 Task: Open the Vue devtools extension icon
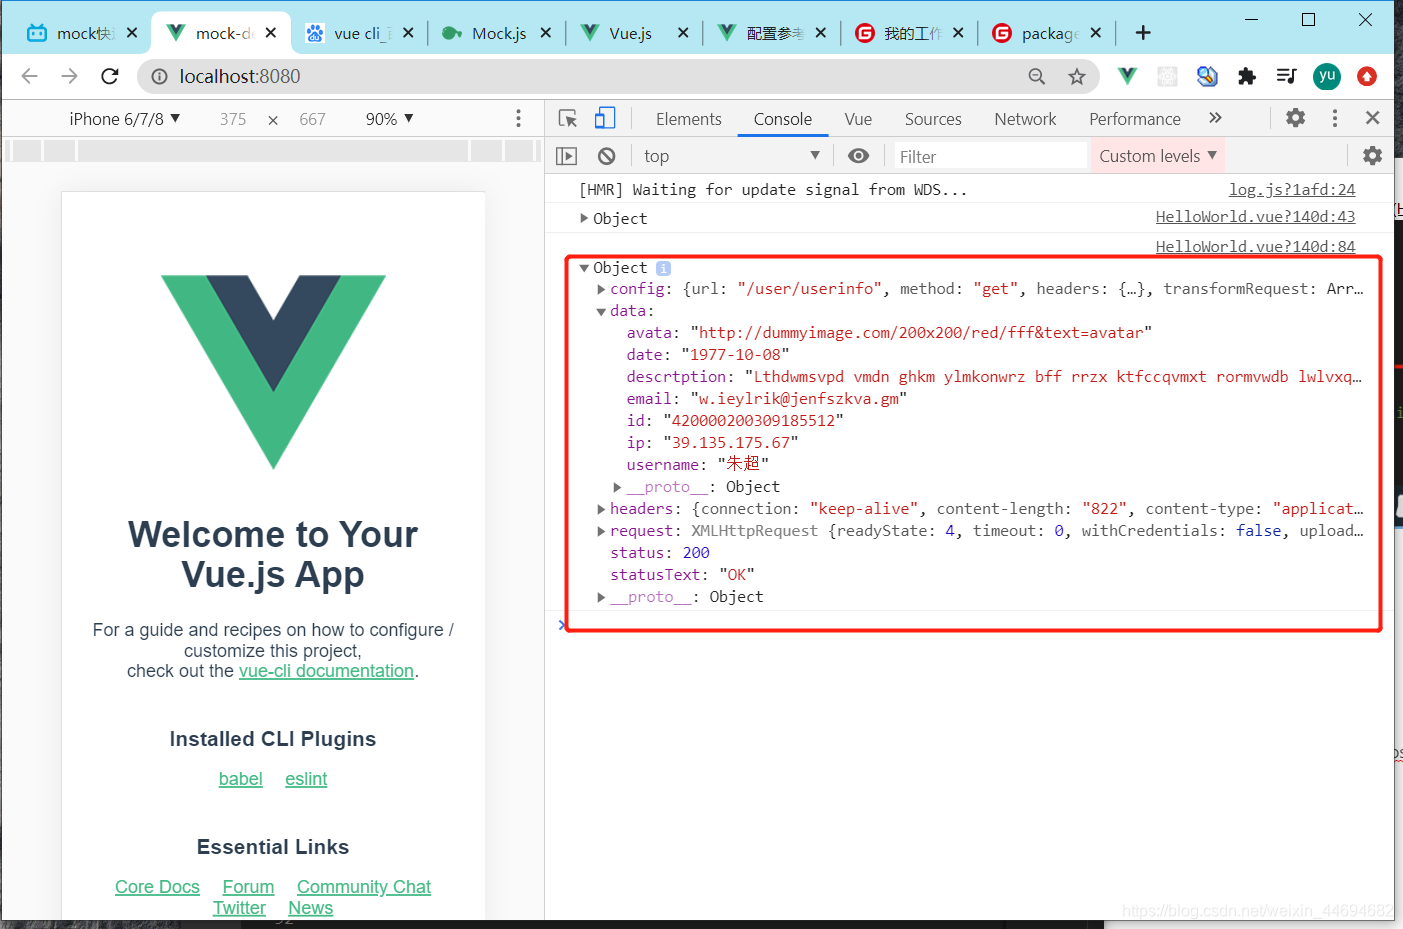[x=1127, y=76]
